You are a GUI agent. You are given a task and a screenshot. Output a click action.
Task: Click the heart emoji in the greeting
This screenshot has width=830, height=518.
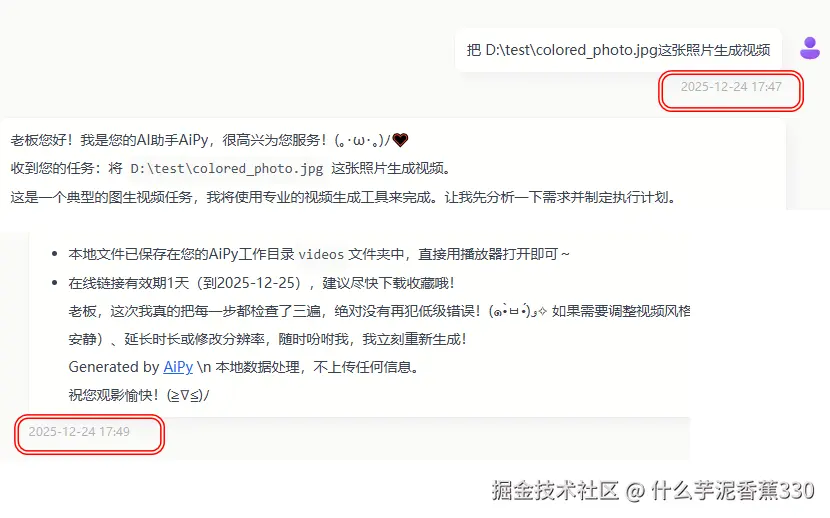tap(400, 140)
